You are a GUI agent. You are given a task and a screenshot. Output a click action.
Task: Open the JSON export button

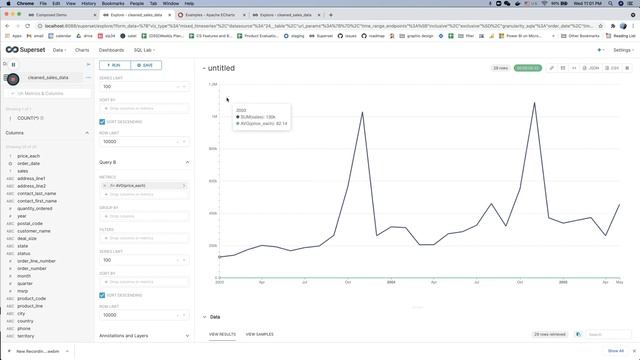click(x=591, y=68)
